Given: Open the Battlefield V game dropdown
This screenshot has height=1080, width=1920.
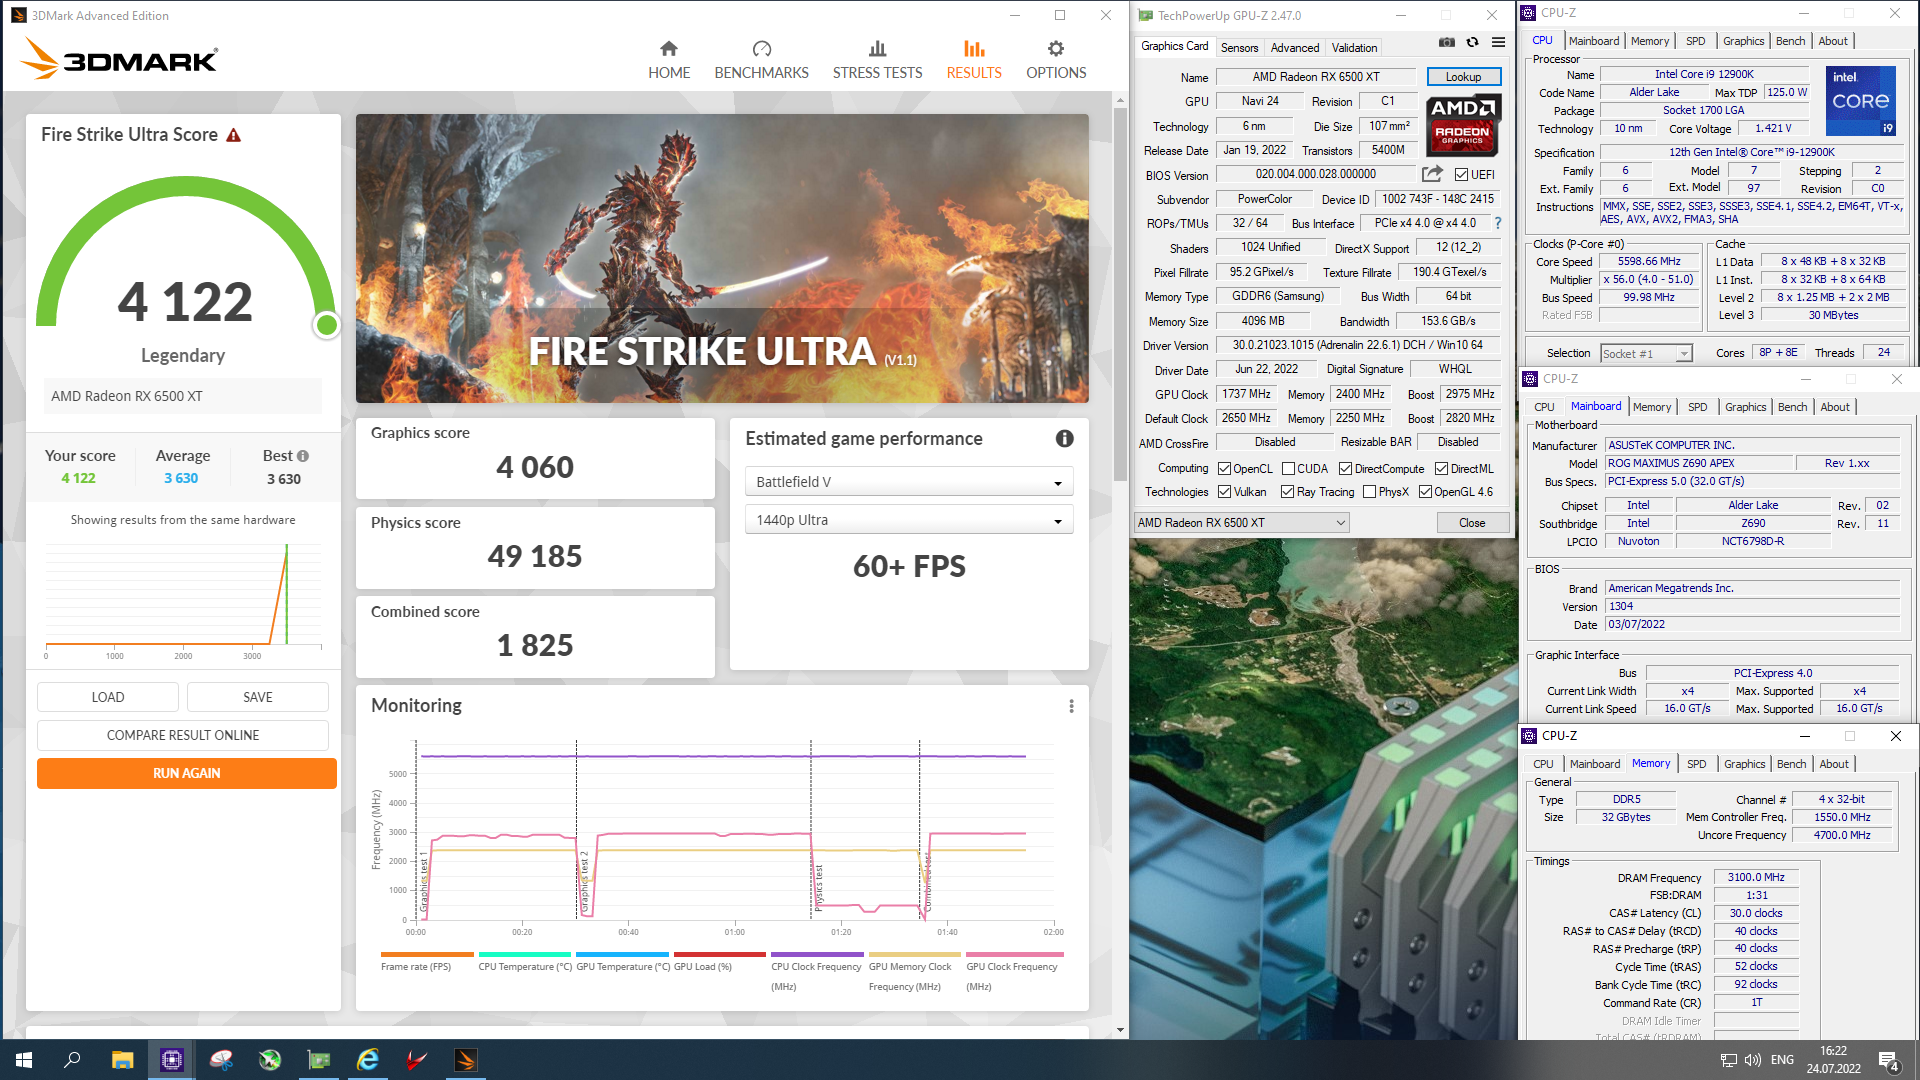Looking at the screenshot, I should click(908, 482).
